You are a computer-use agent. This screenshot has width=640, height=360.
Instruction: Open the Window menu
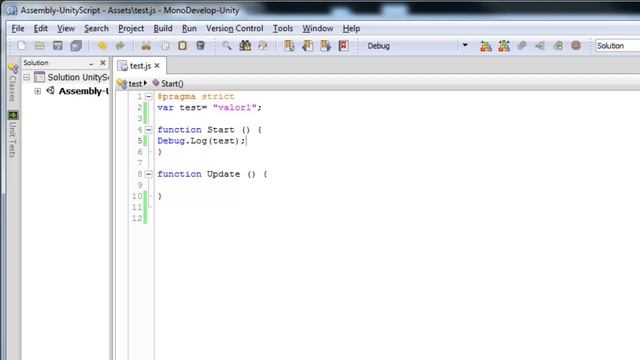(x=318, y=29)
